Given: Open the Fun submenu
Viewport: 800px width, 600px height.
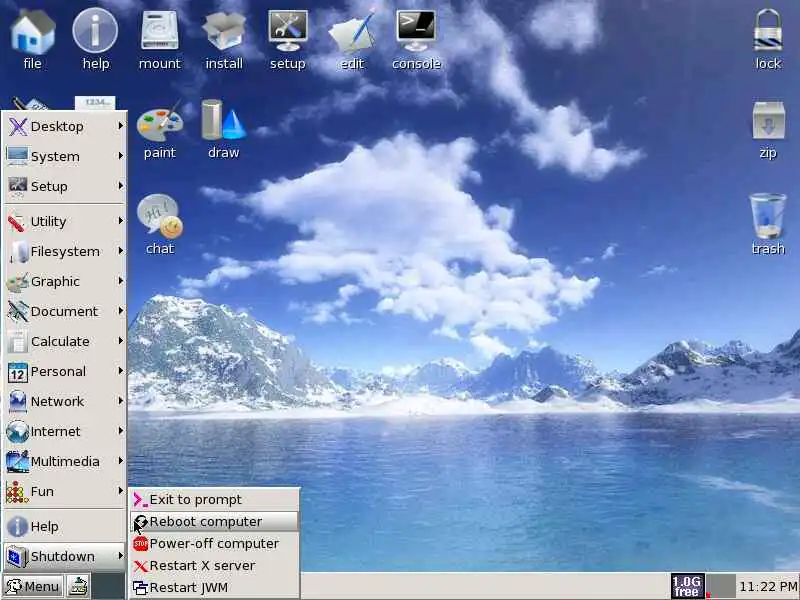Looking at the screenshot, I should (65, 491).
